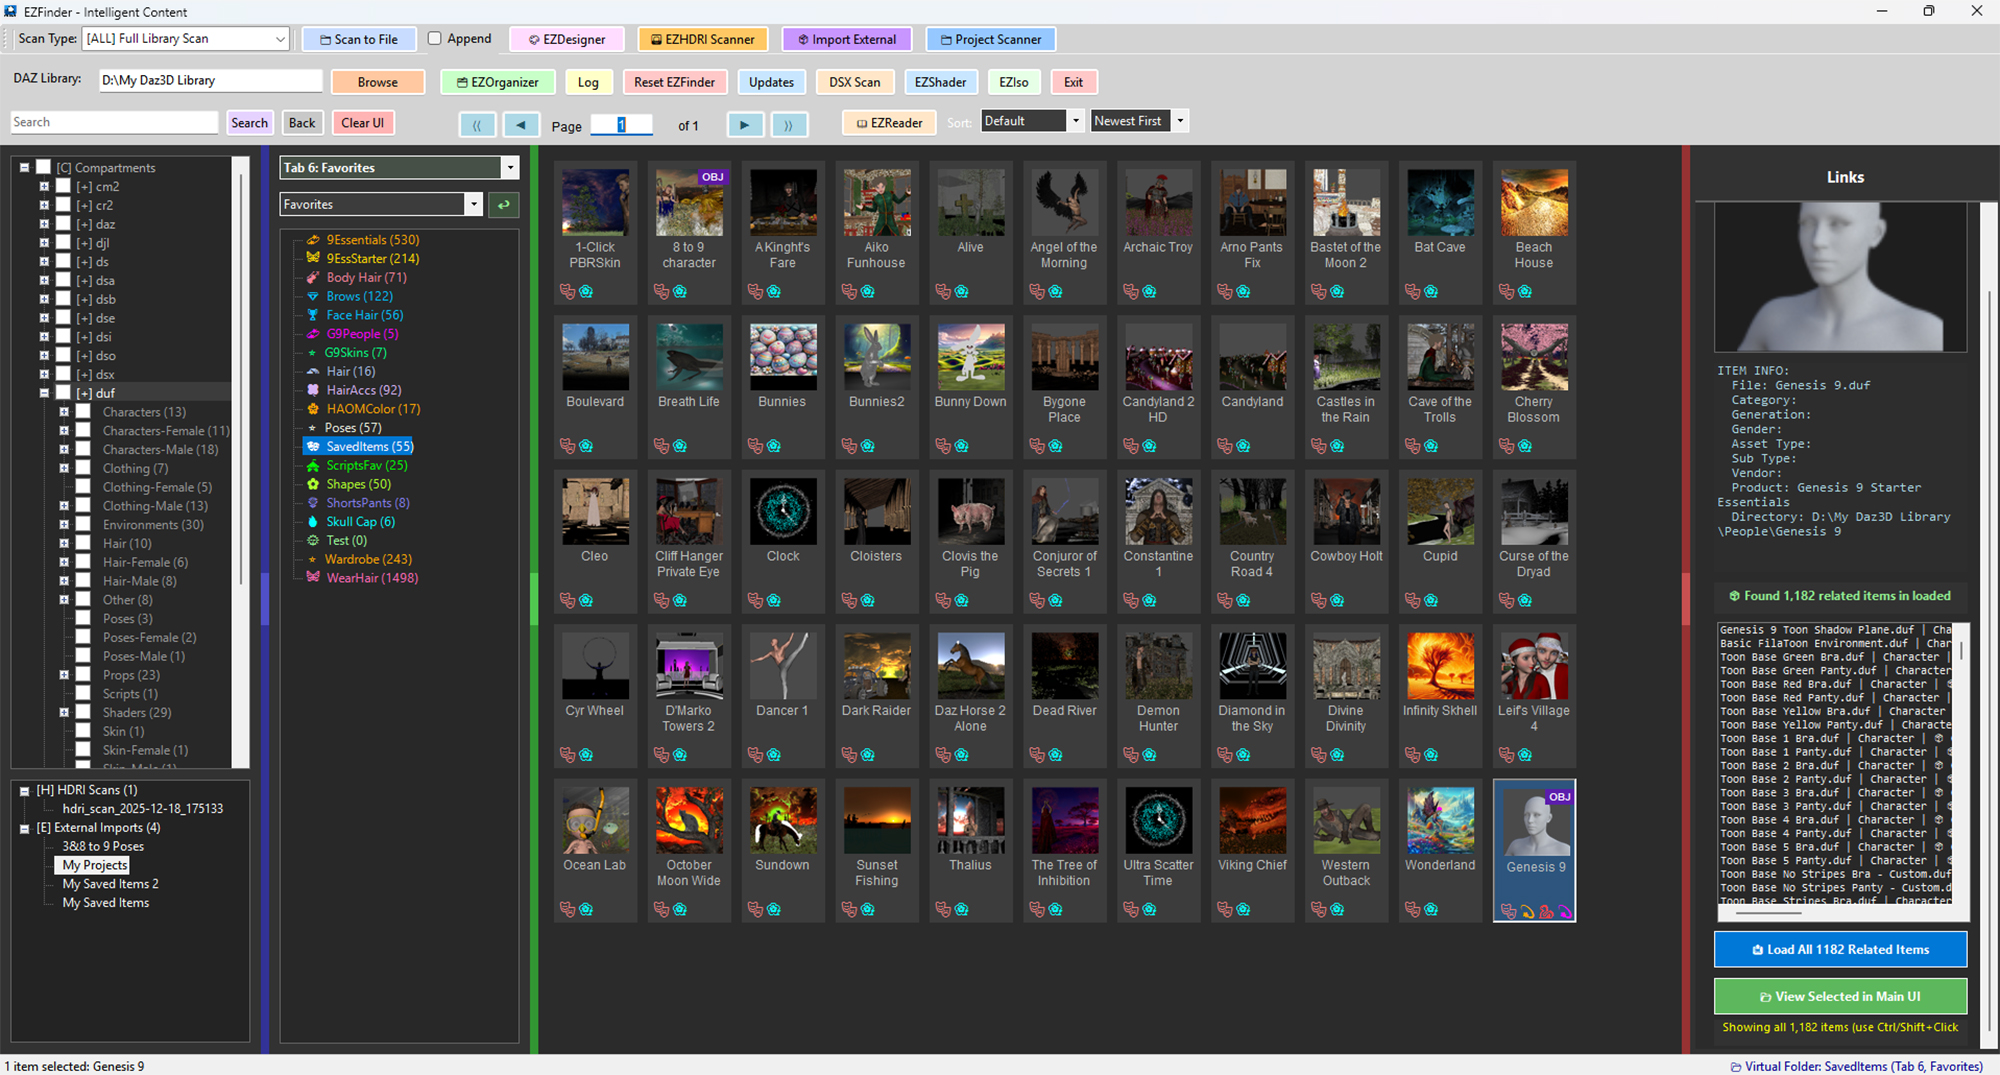Image resolution: width=2000 pixels, height=1075 pixels.
Task: Click the green return arrow beside the Favorites dropdown
Action: 504,204
